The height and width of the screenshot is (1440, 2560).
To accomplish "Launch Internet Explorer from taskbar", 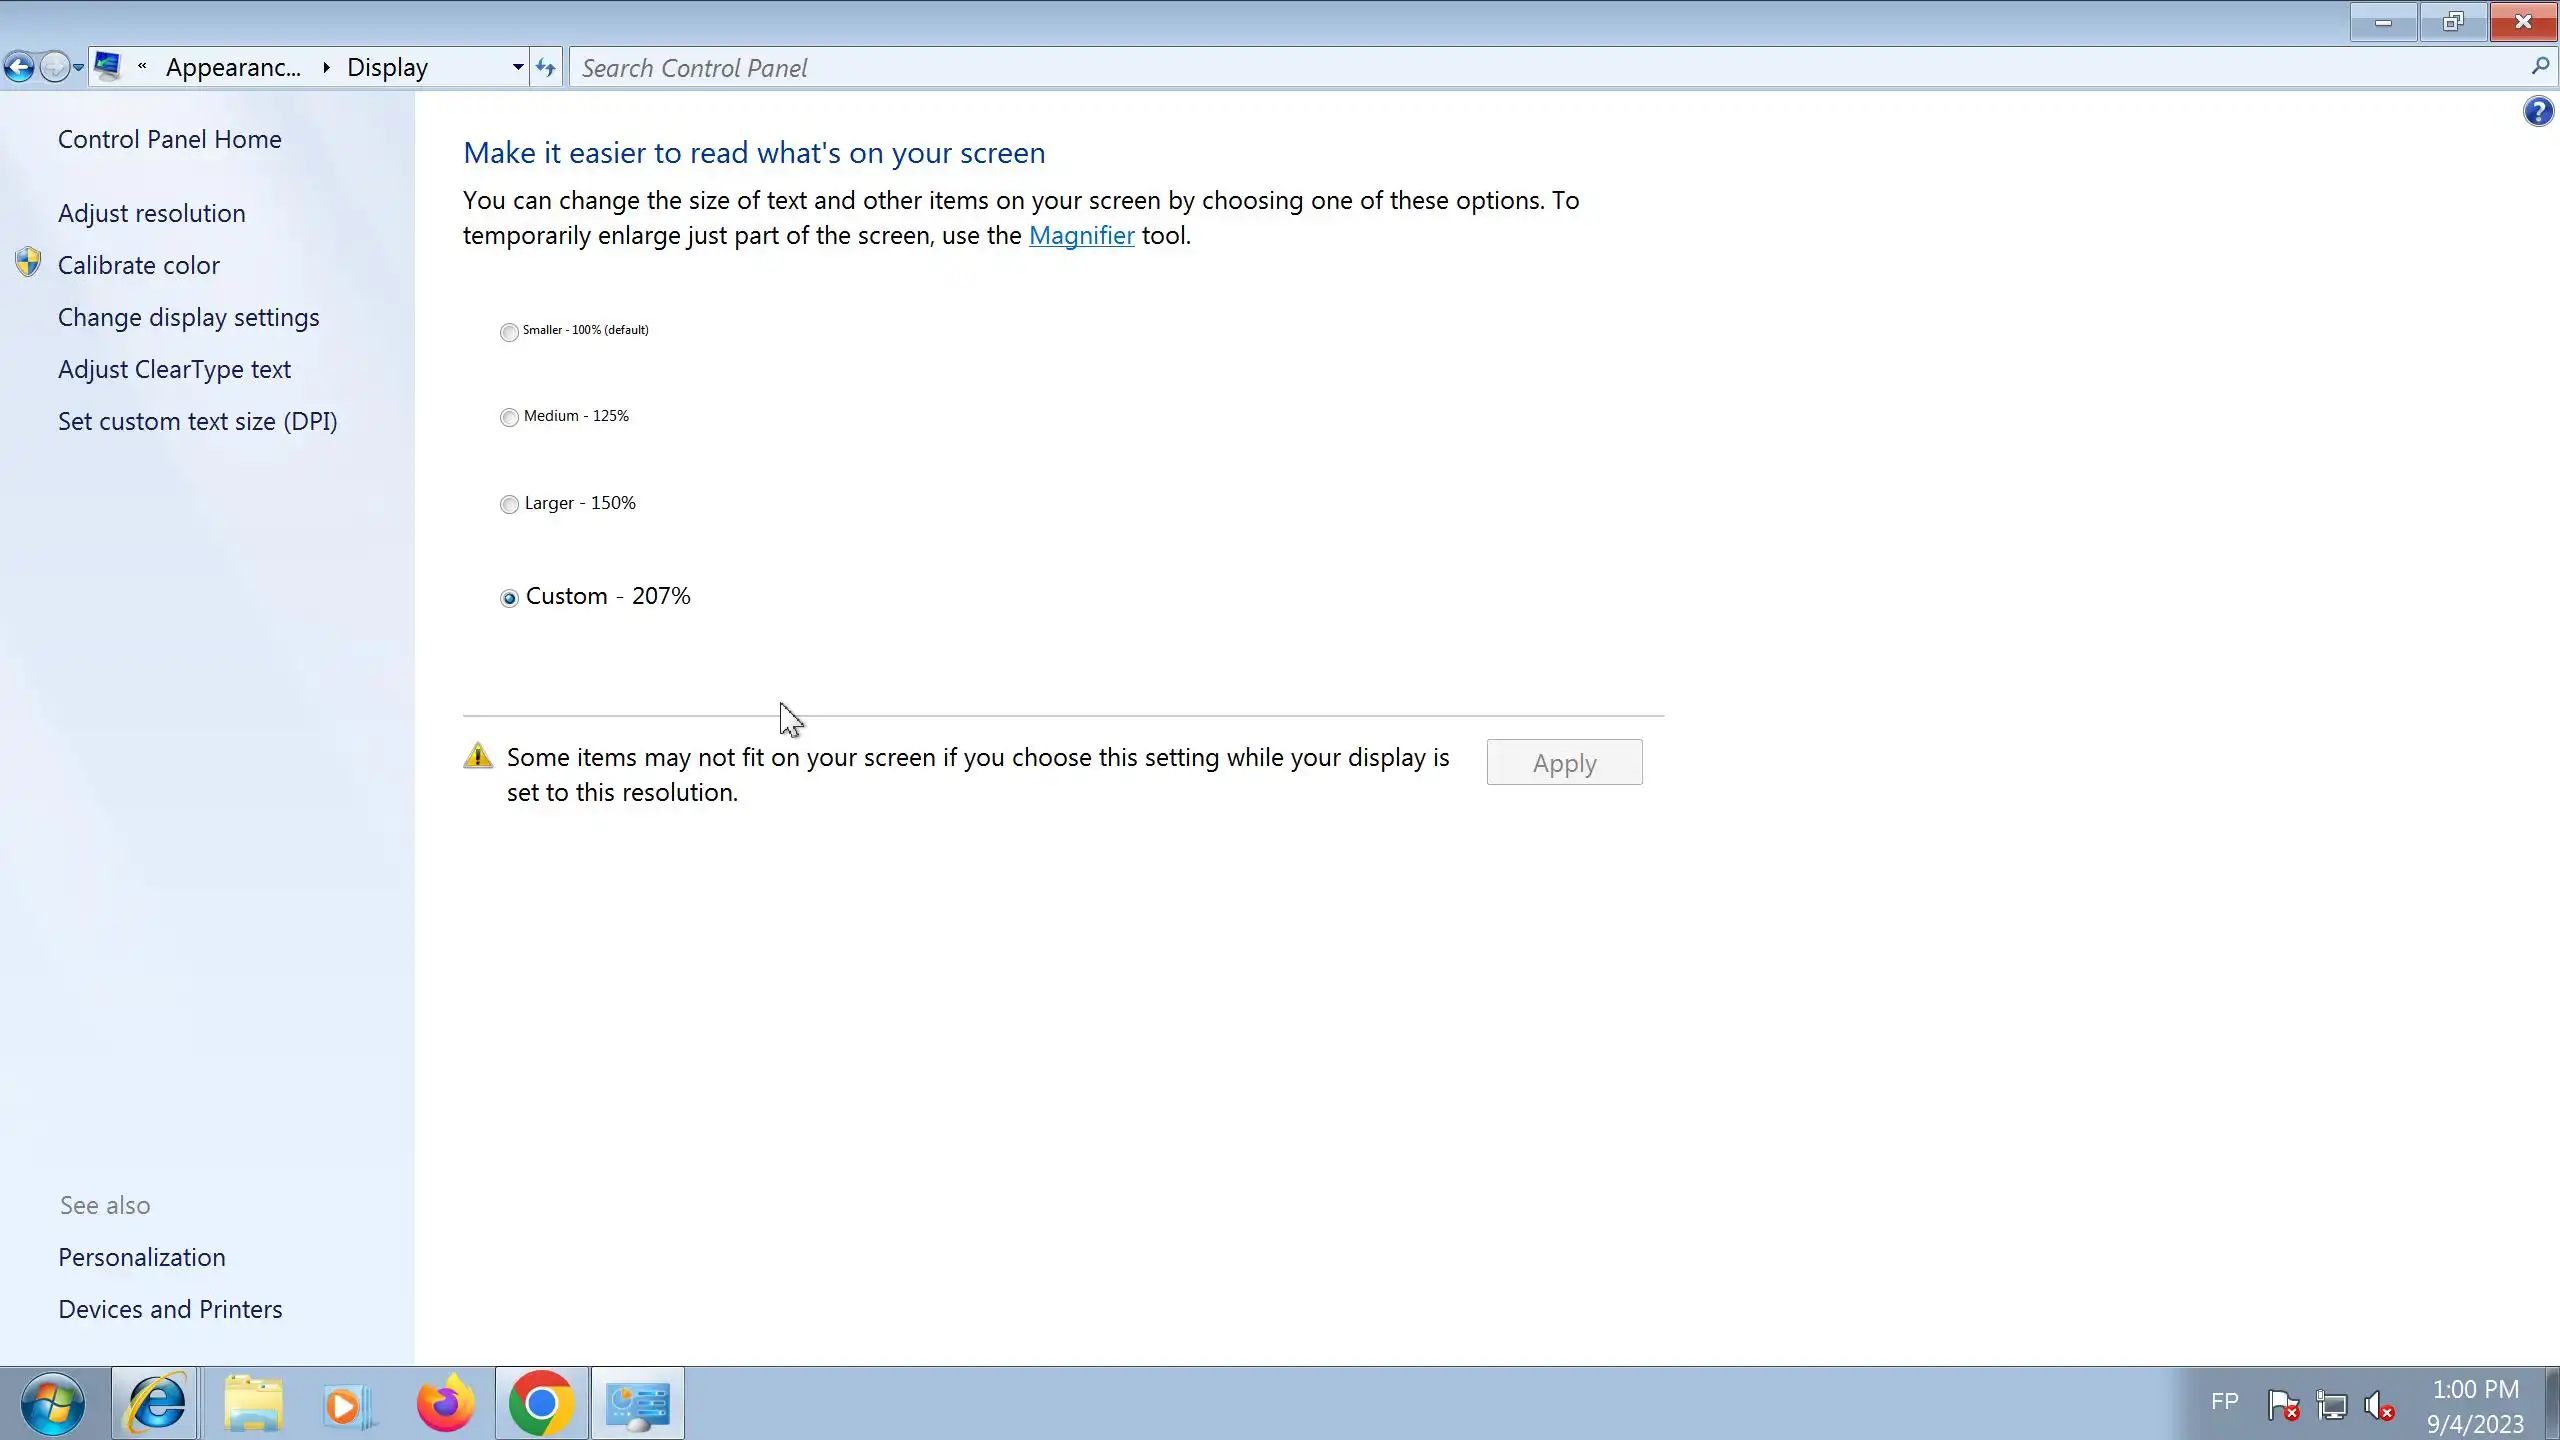I will 156,1403.
